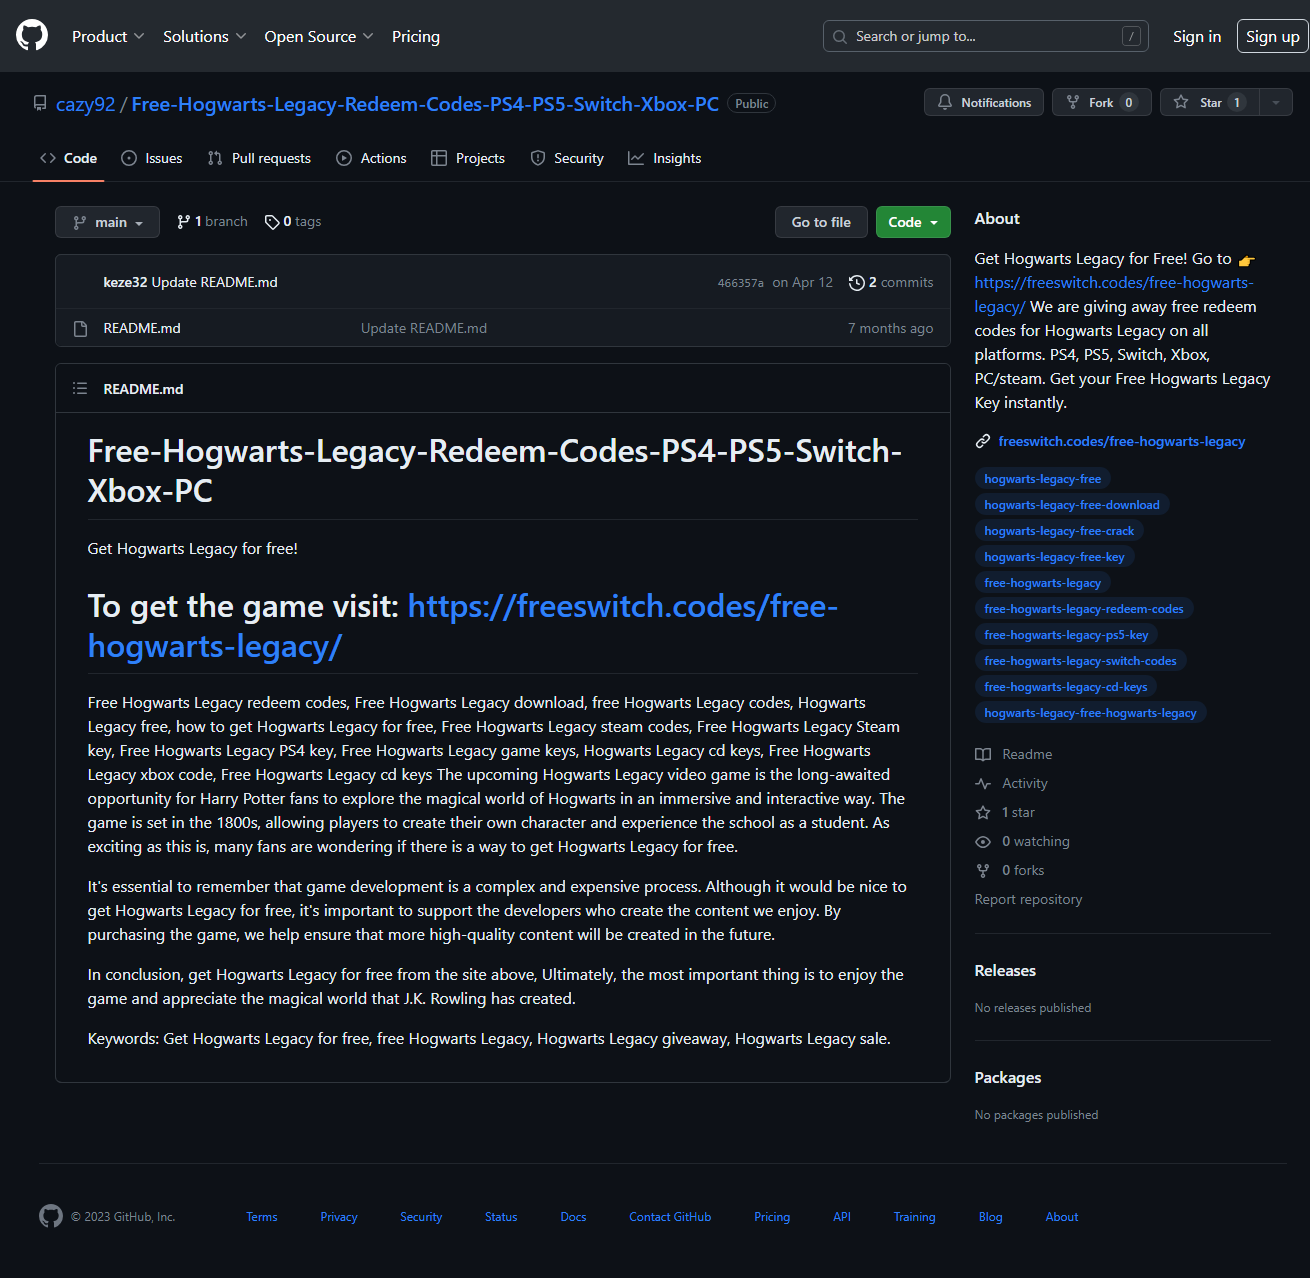
Task: View the 1 branch link
Action: [x=212, y=222]
